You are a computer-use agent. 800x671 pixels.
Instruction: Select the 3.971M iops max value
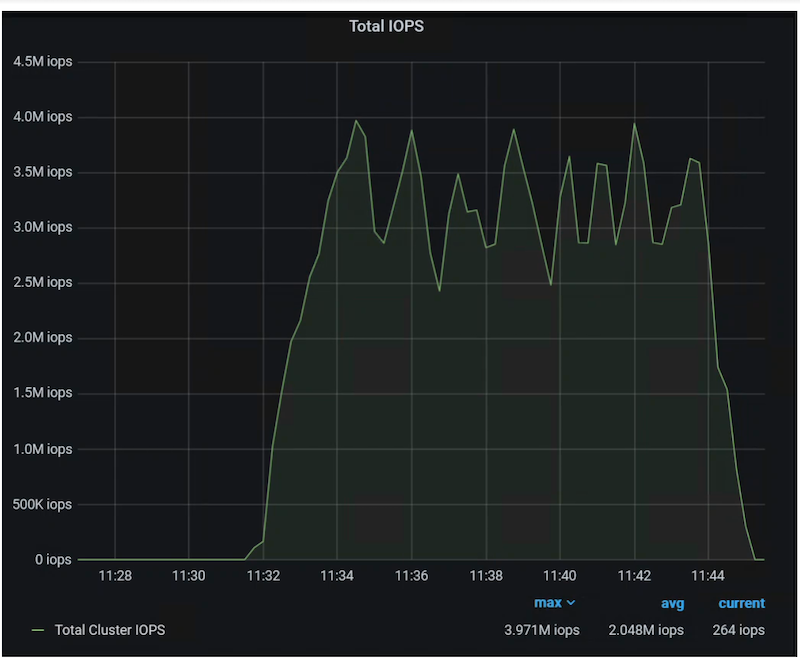[x=542, y=630]
